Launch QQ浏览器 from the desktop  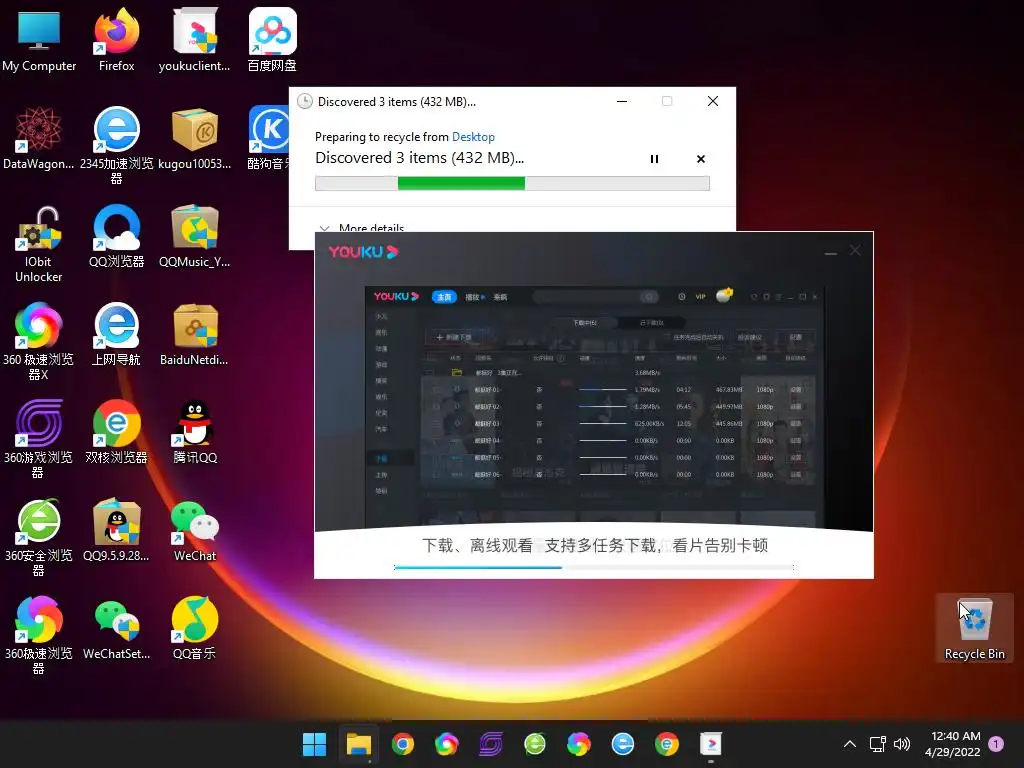[116, 236]
